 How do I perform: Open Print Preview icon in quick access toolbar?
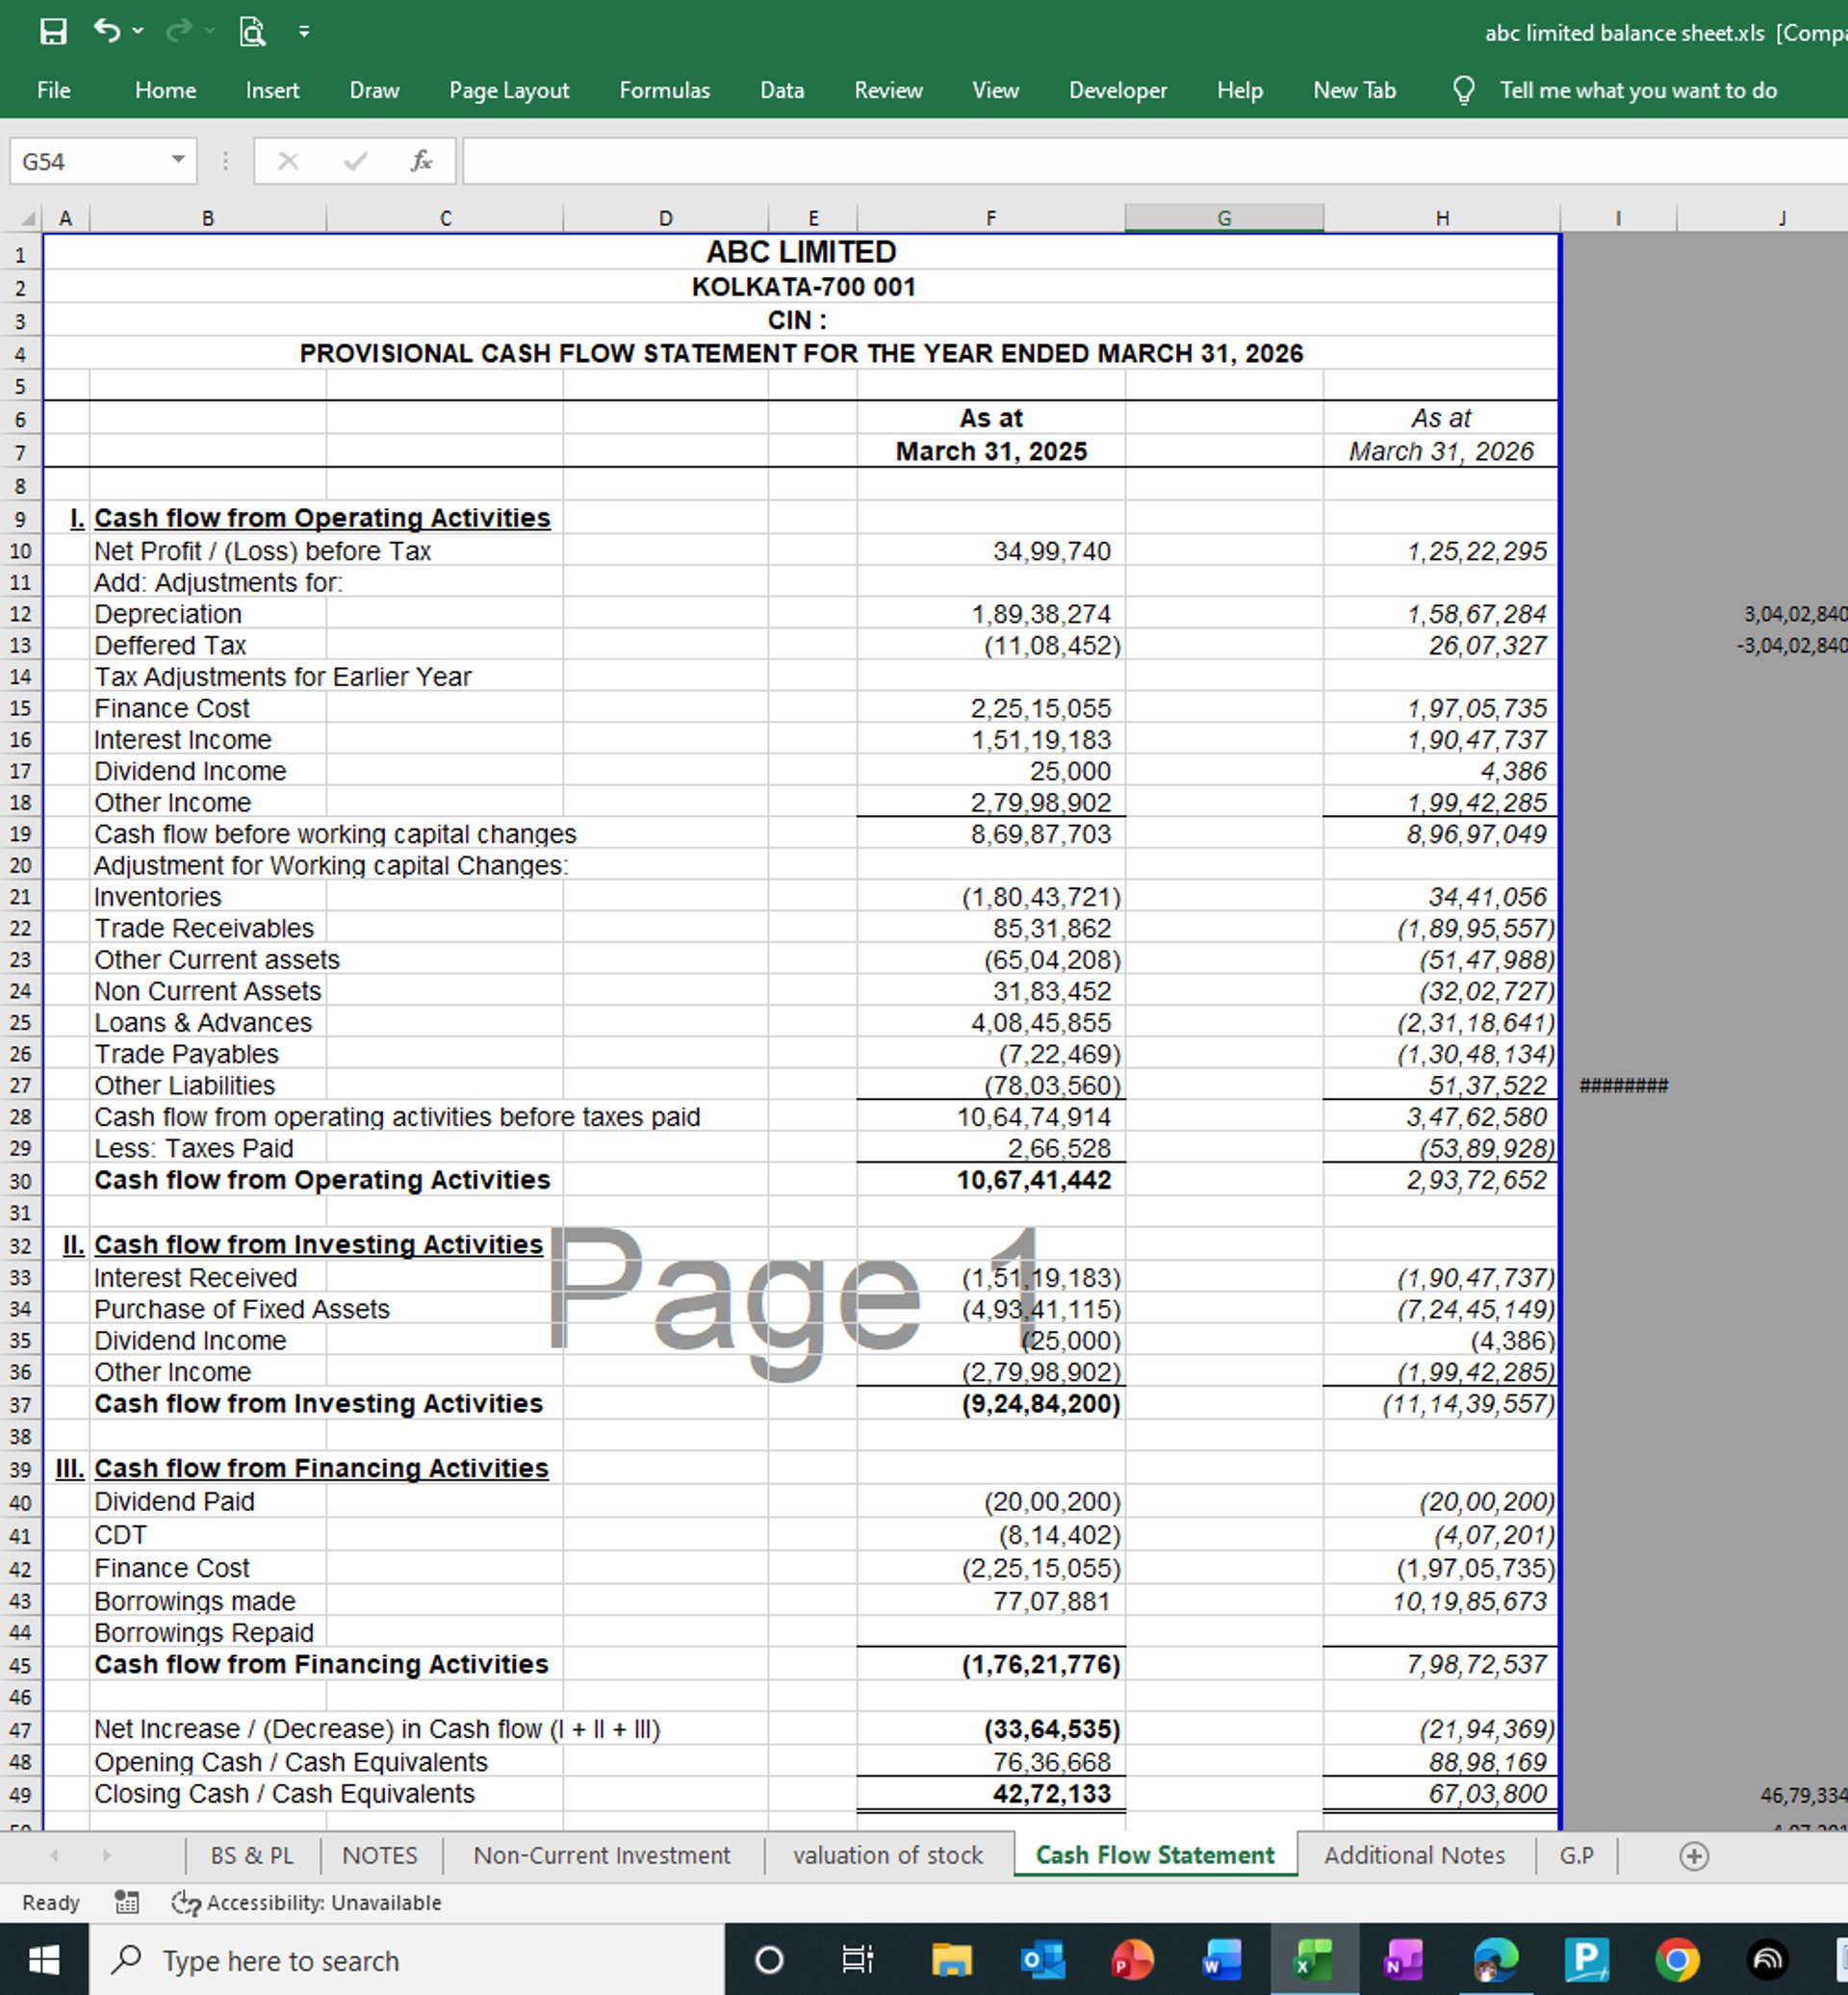tap(253, 32)
